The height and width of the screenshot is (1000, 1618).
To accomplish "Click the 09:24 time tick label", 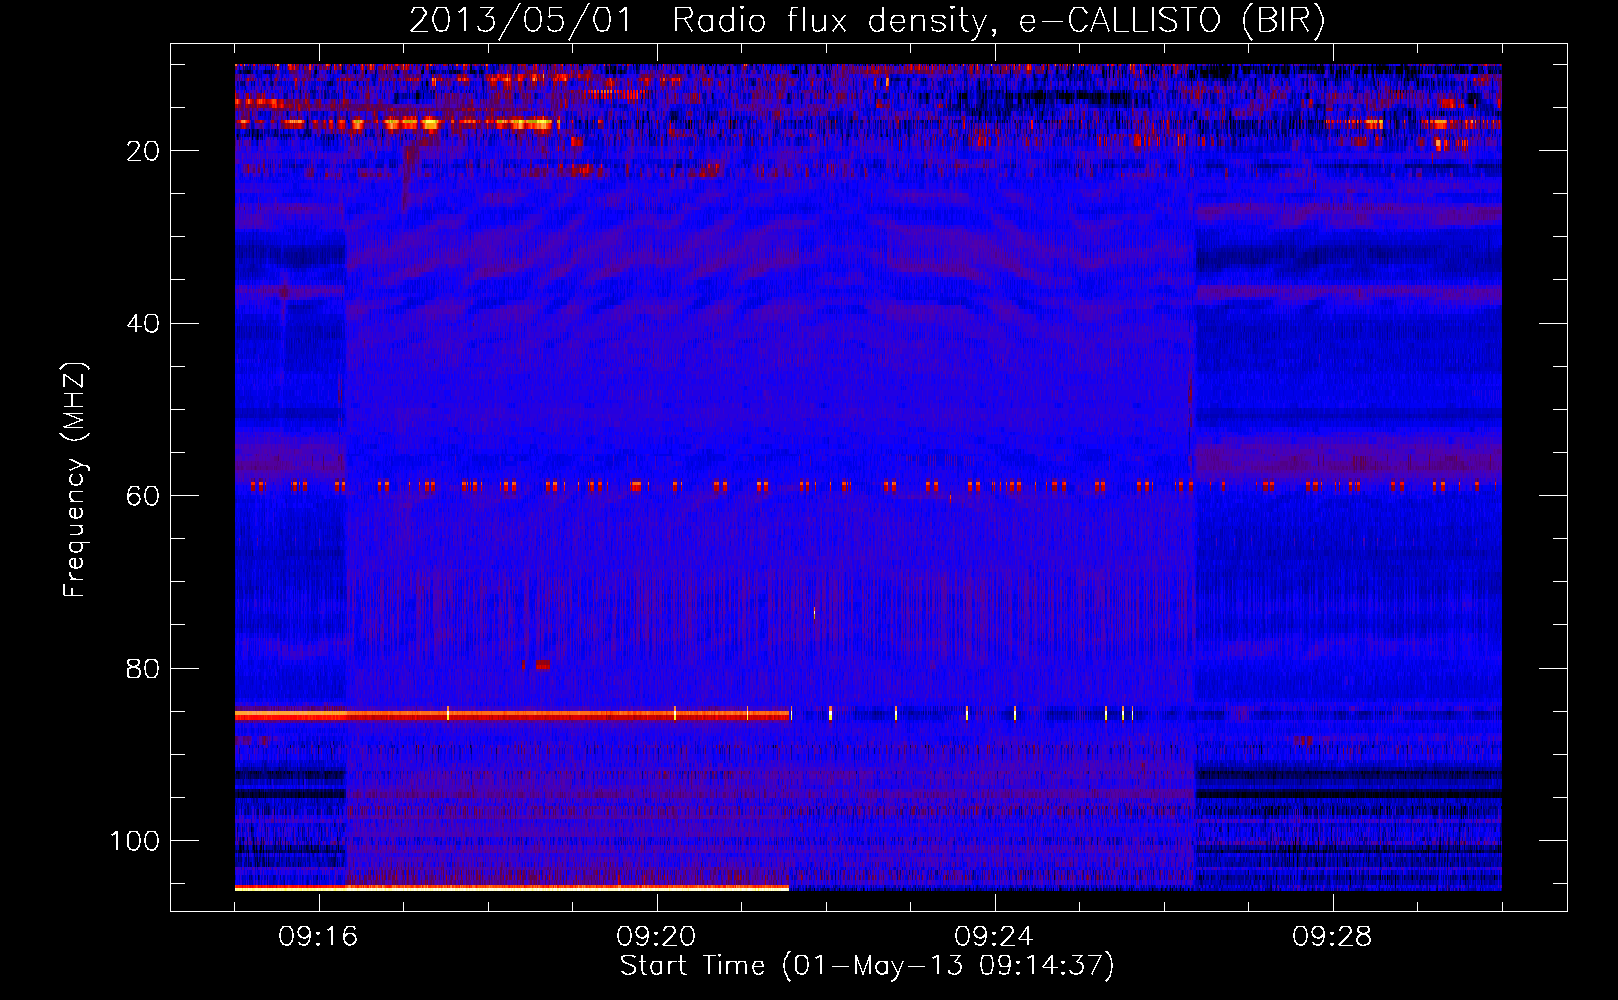I will point(994,937).
